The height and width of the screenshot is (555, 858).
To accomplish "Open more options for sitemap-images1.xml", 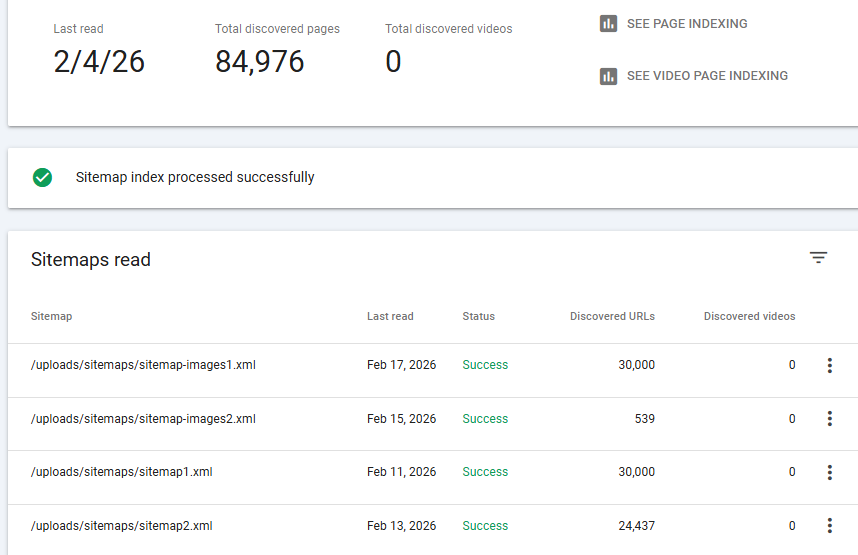I will [829, 366].
